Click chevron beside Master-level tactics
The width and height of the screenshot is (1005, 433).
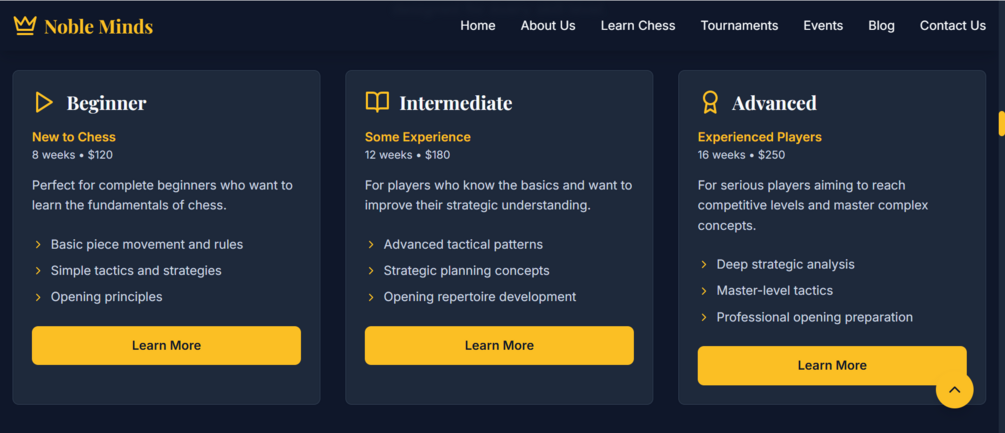[704, 291]
